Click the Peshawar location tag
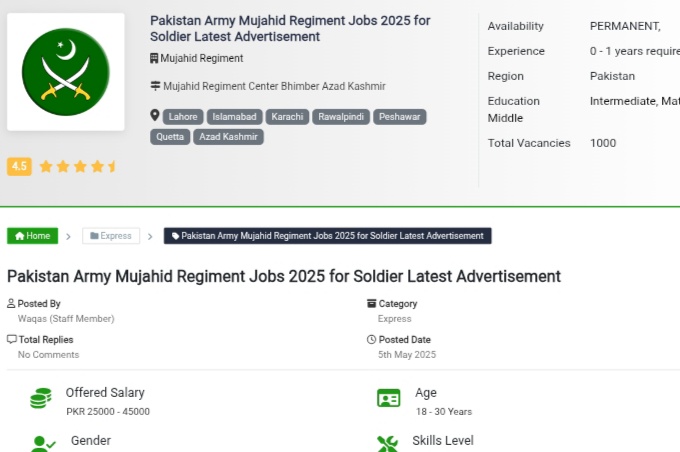Viewport: 680px width, 452px height. pyautogui.click(x=400, y=117)
